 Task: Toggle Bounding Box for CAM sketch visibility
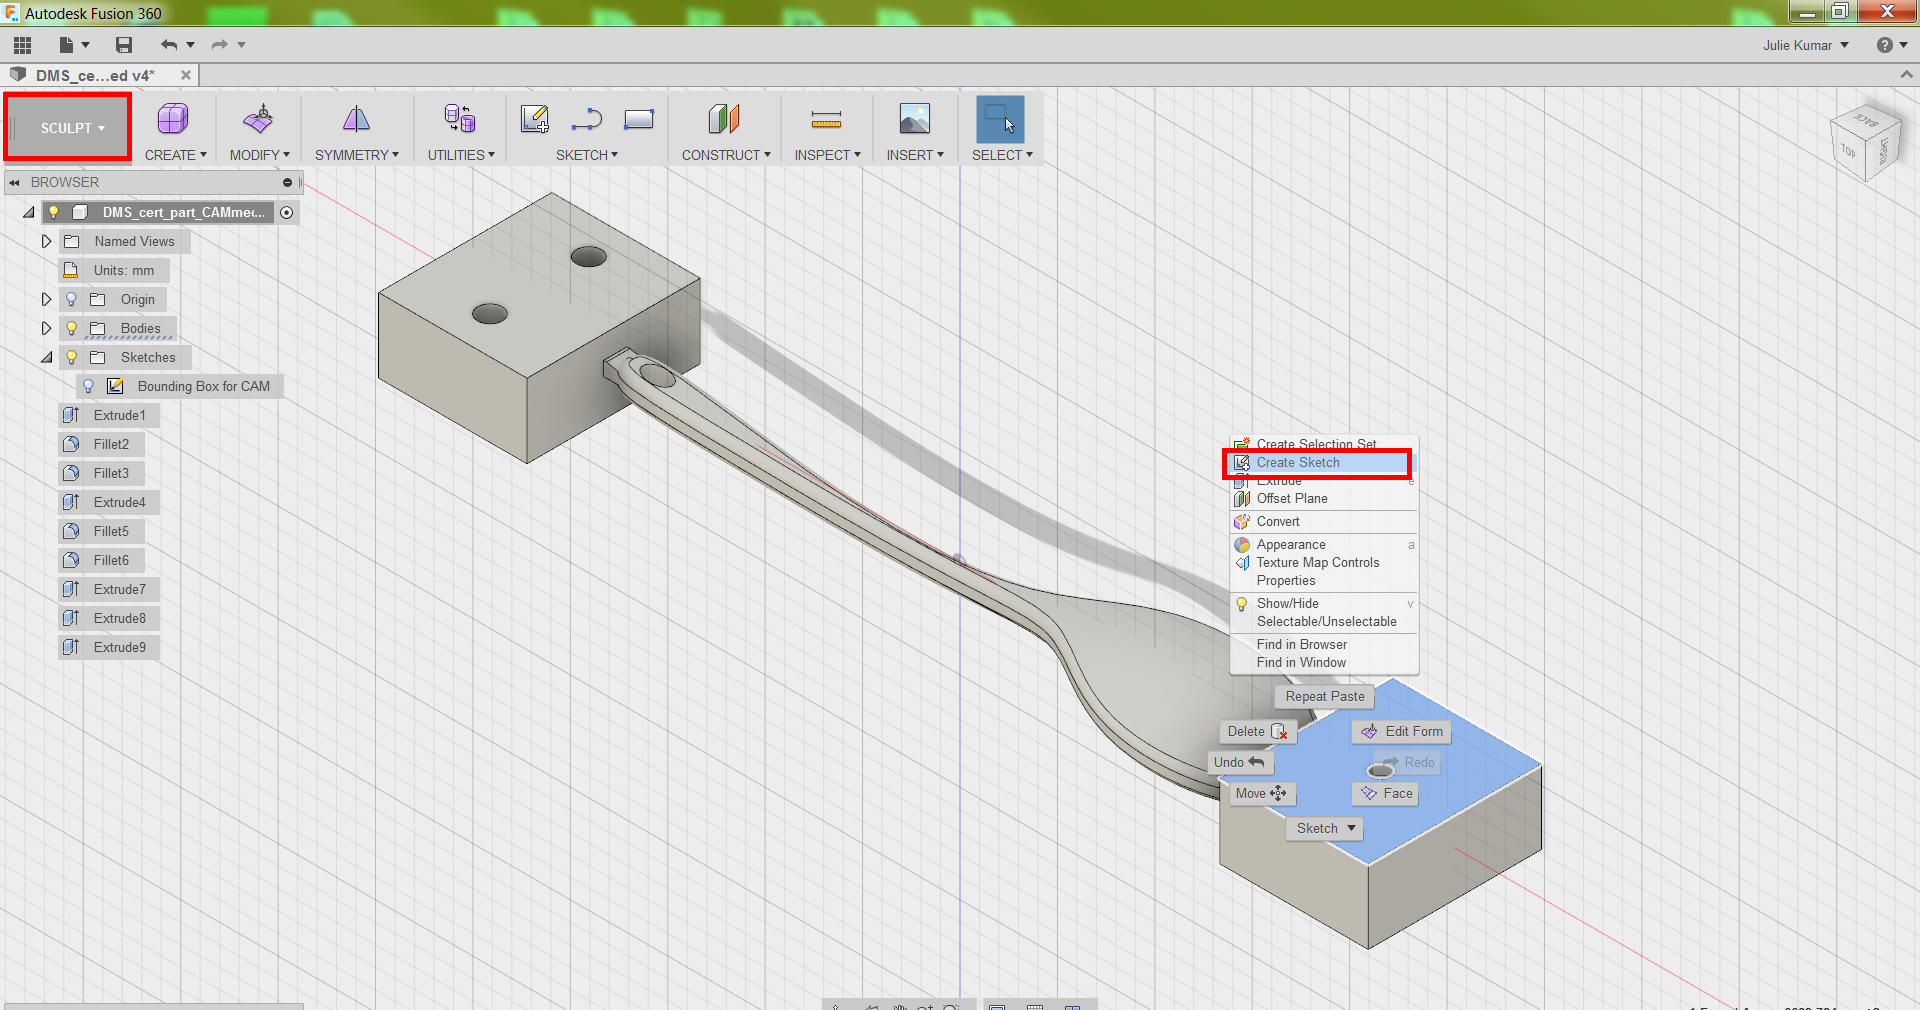coord(88,386)
